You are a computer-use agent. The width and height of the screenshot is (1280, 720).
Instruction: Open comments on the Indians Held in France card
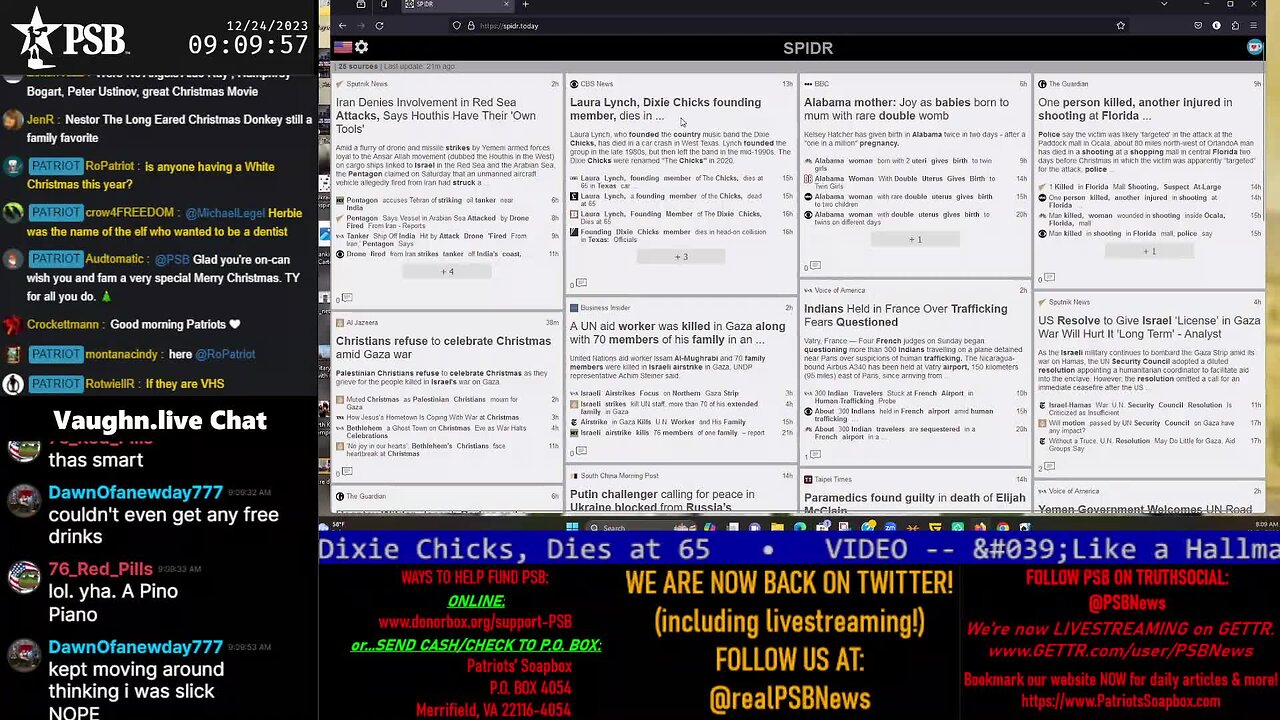pos(815,455)
